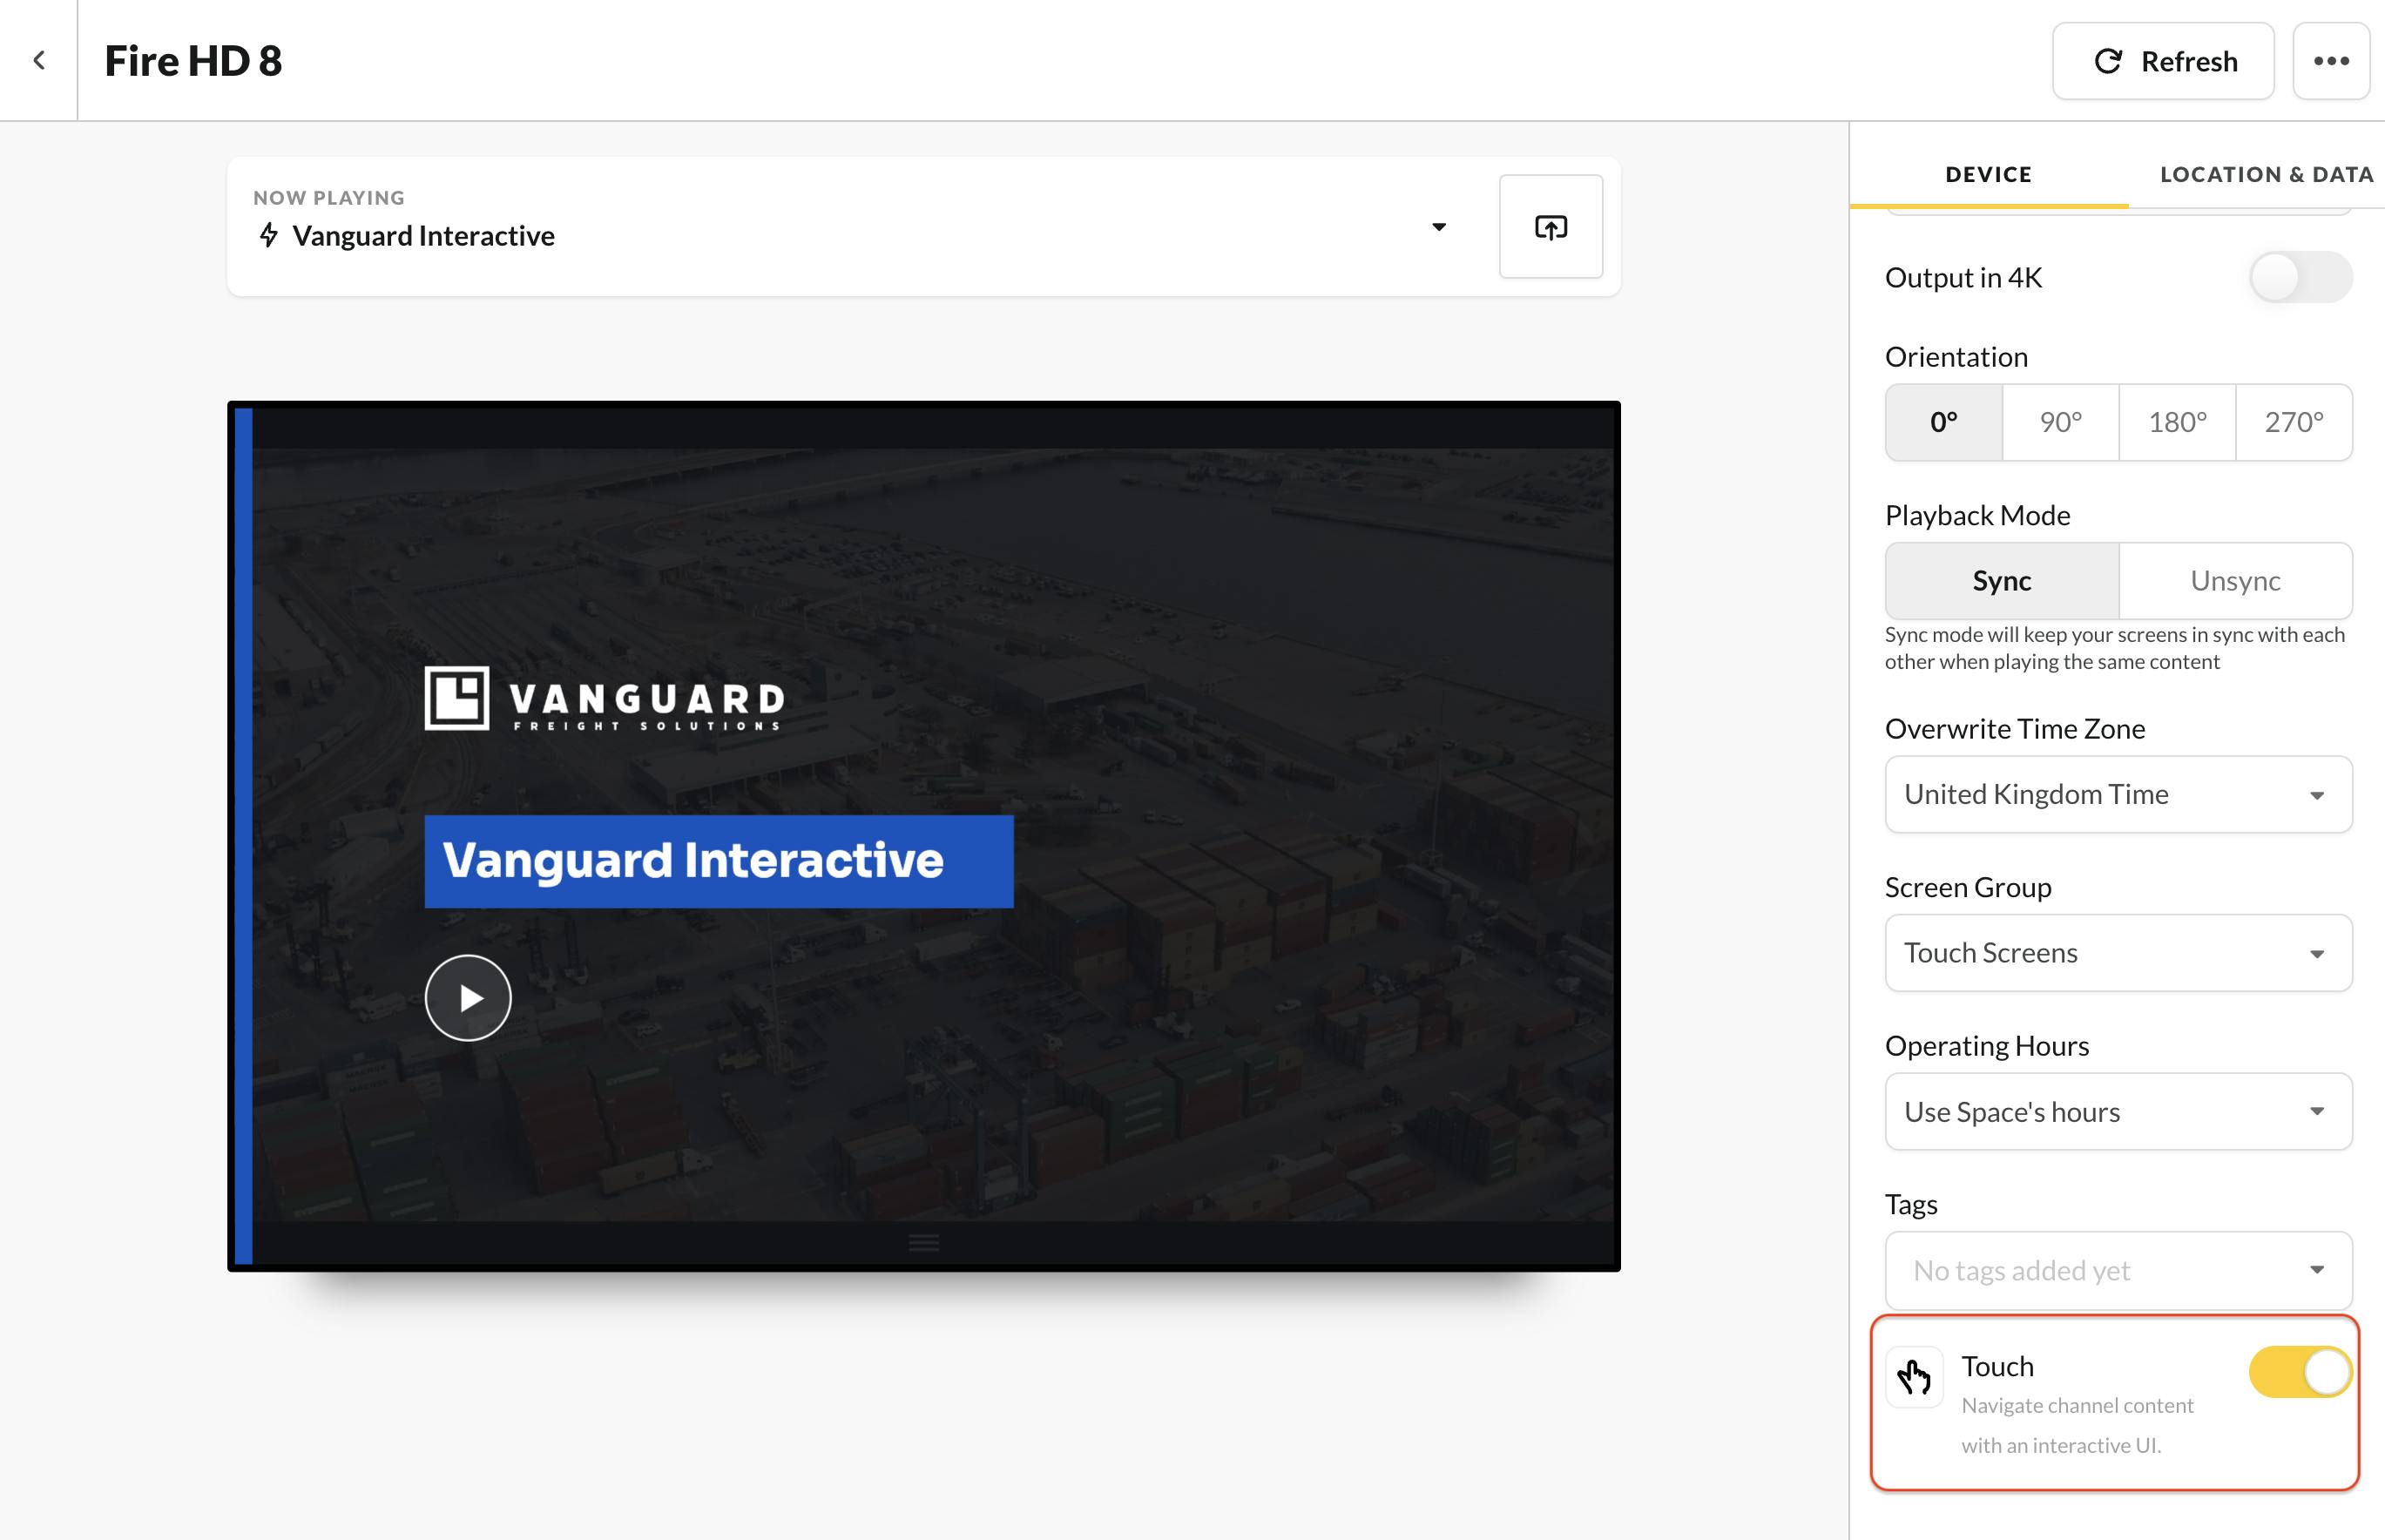Open the Operating Hours dropdown
The image size is (2385, 1540).
[x=2118, y=1112]
